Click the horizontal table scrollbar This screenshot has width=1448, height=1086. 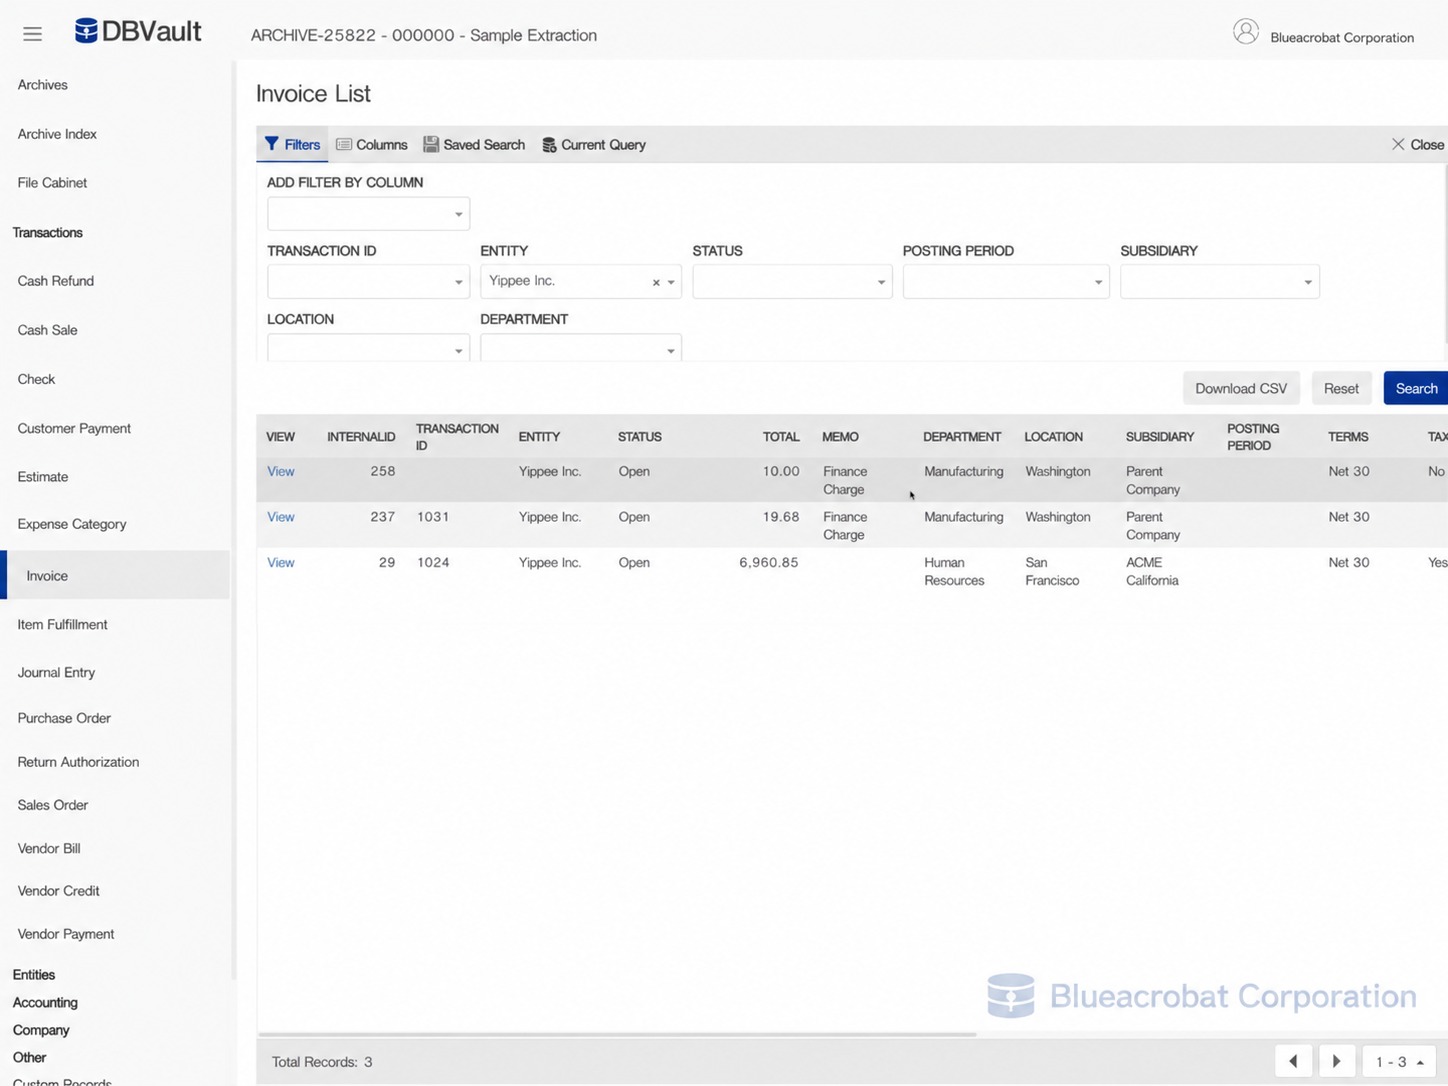pos(616,1034)
